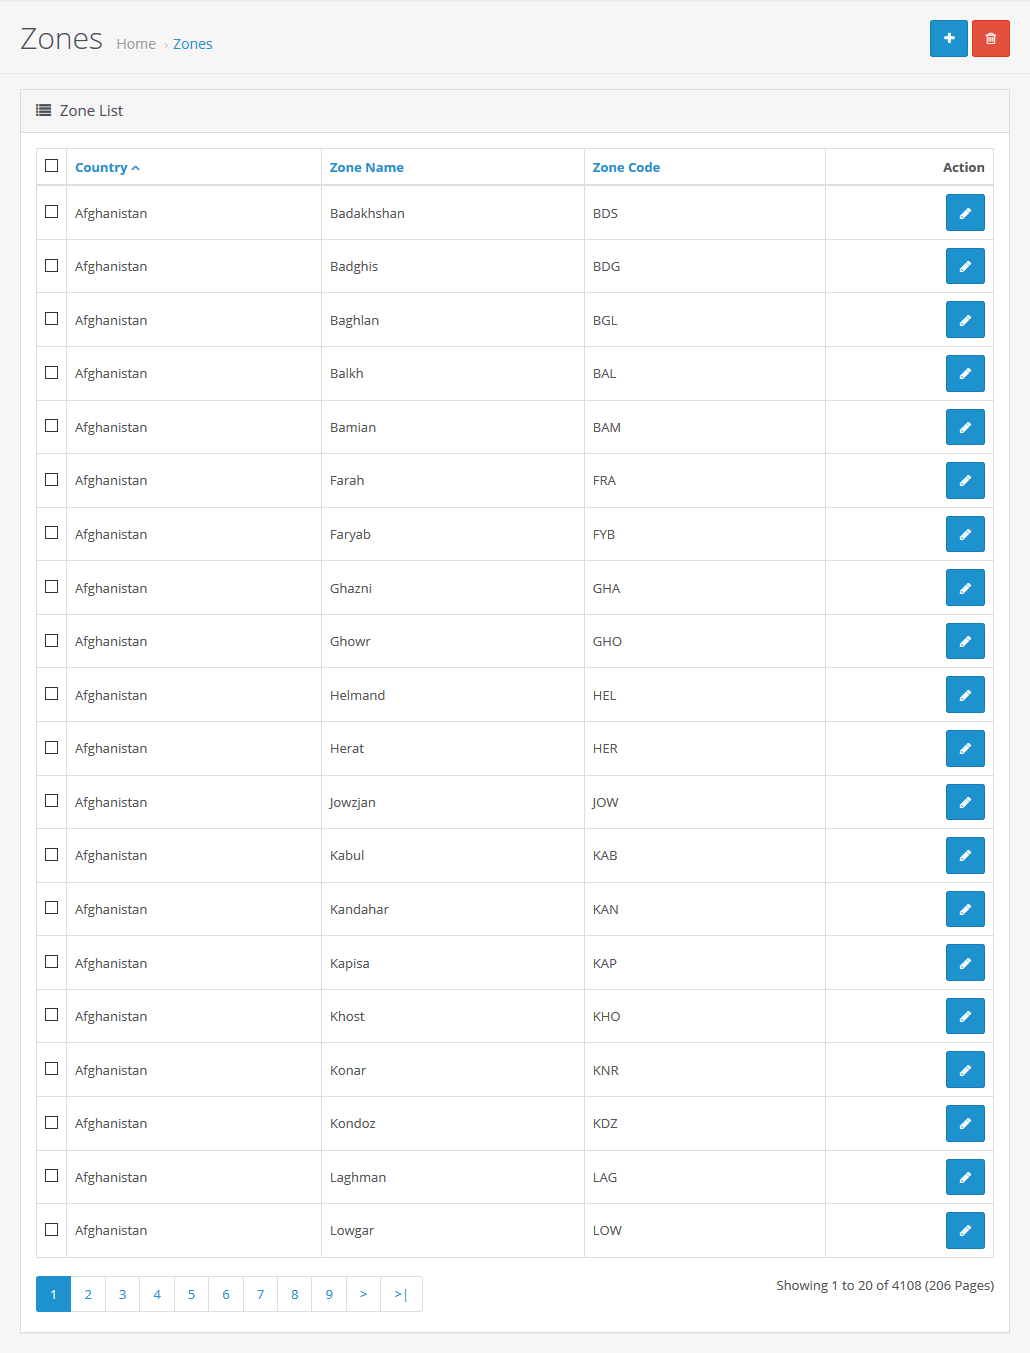Edit the Kandahar zone via its pencil icon
The image size is (1030, 1353).
(x=964, y=909)
